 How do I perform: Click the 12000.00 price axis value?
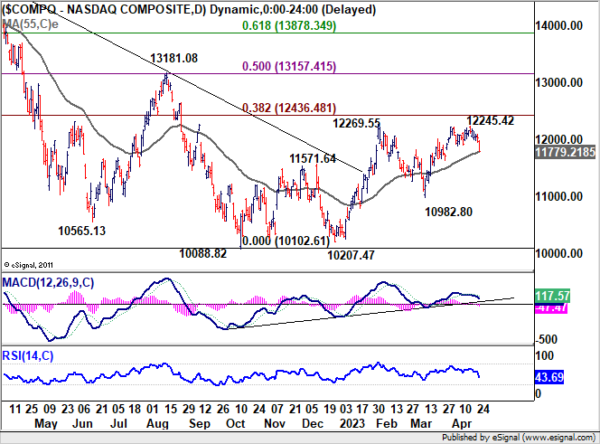tap(559, 139)
